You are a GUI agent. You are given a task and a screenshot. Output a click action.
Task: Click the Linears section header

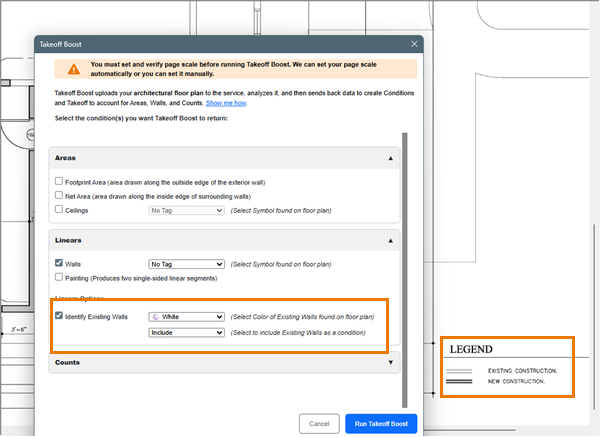tap(224, 241)
